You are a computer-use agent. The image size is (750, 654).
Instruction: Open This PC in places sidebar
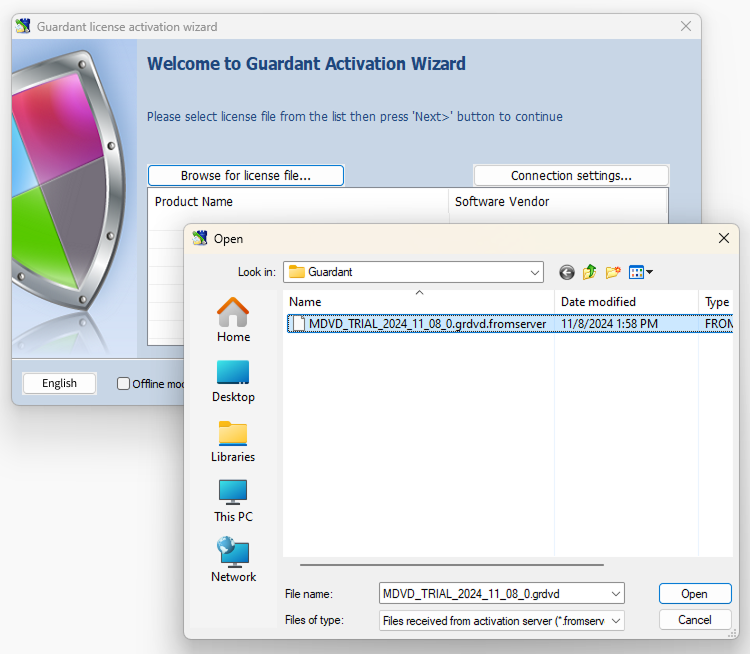[233, 501]
